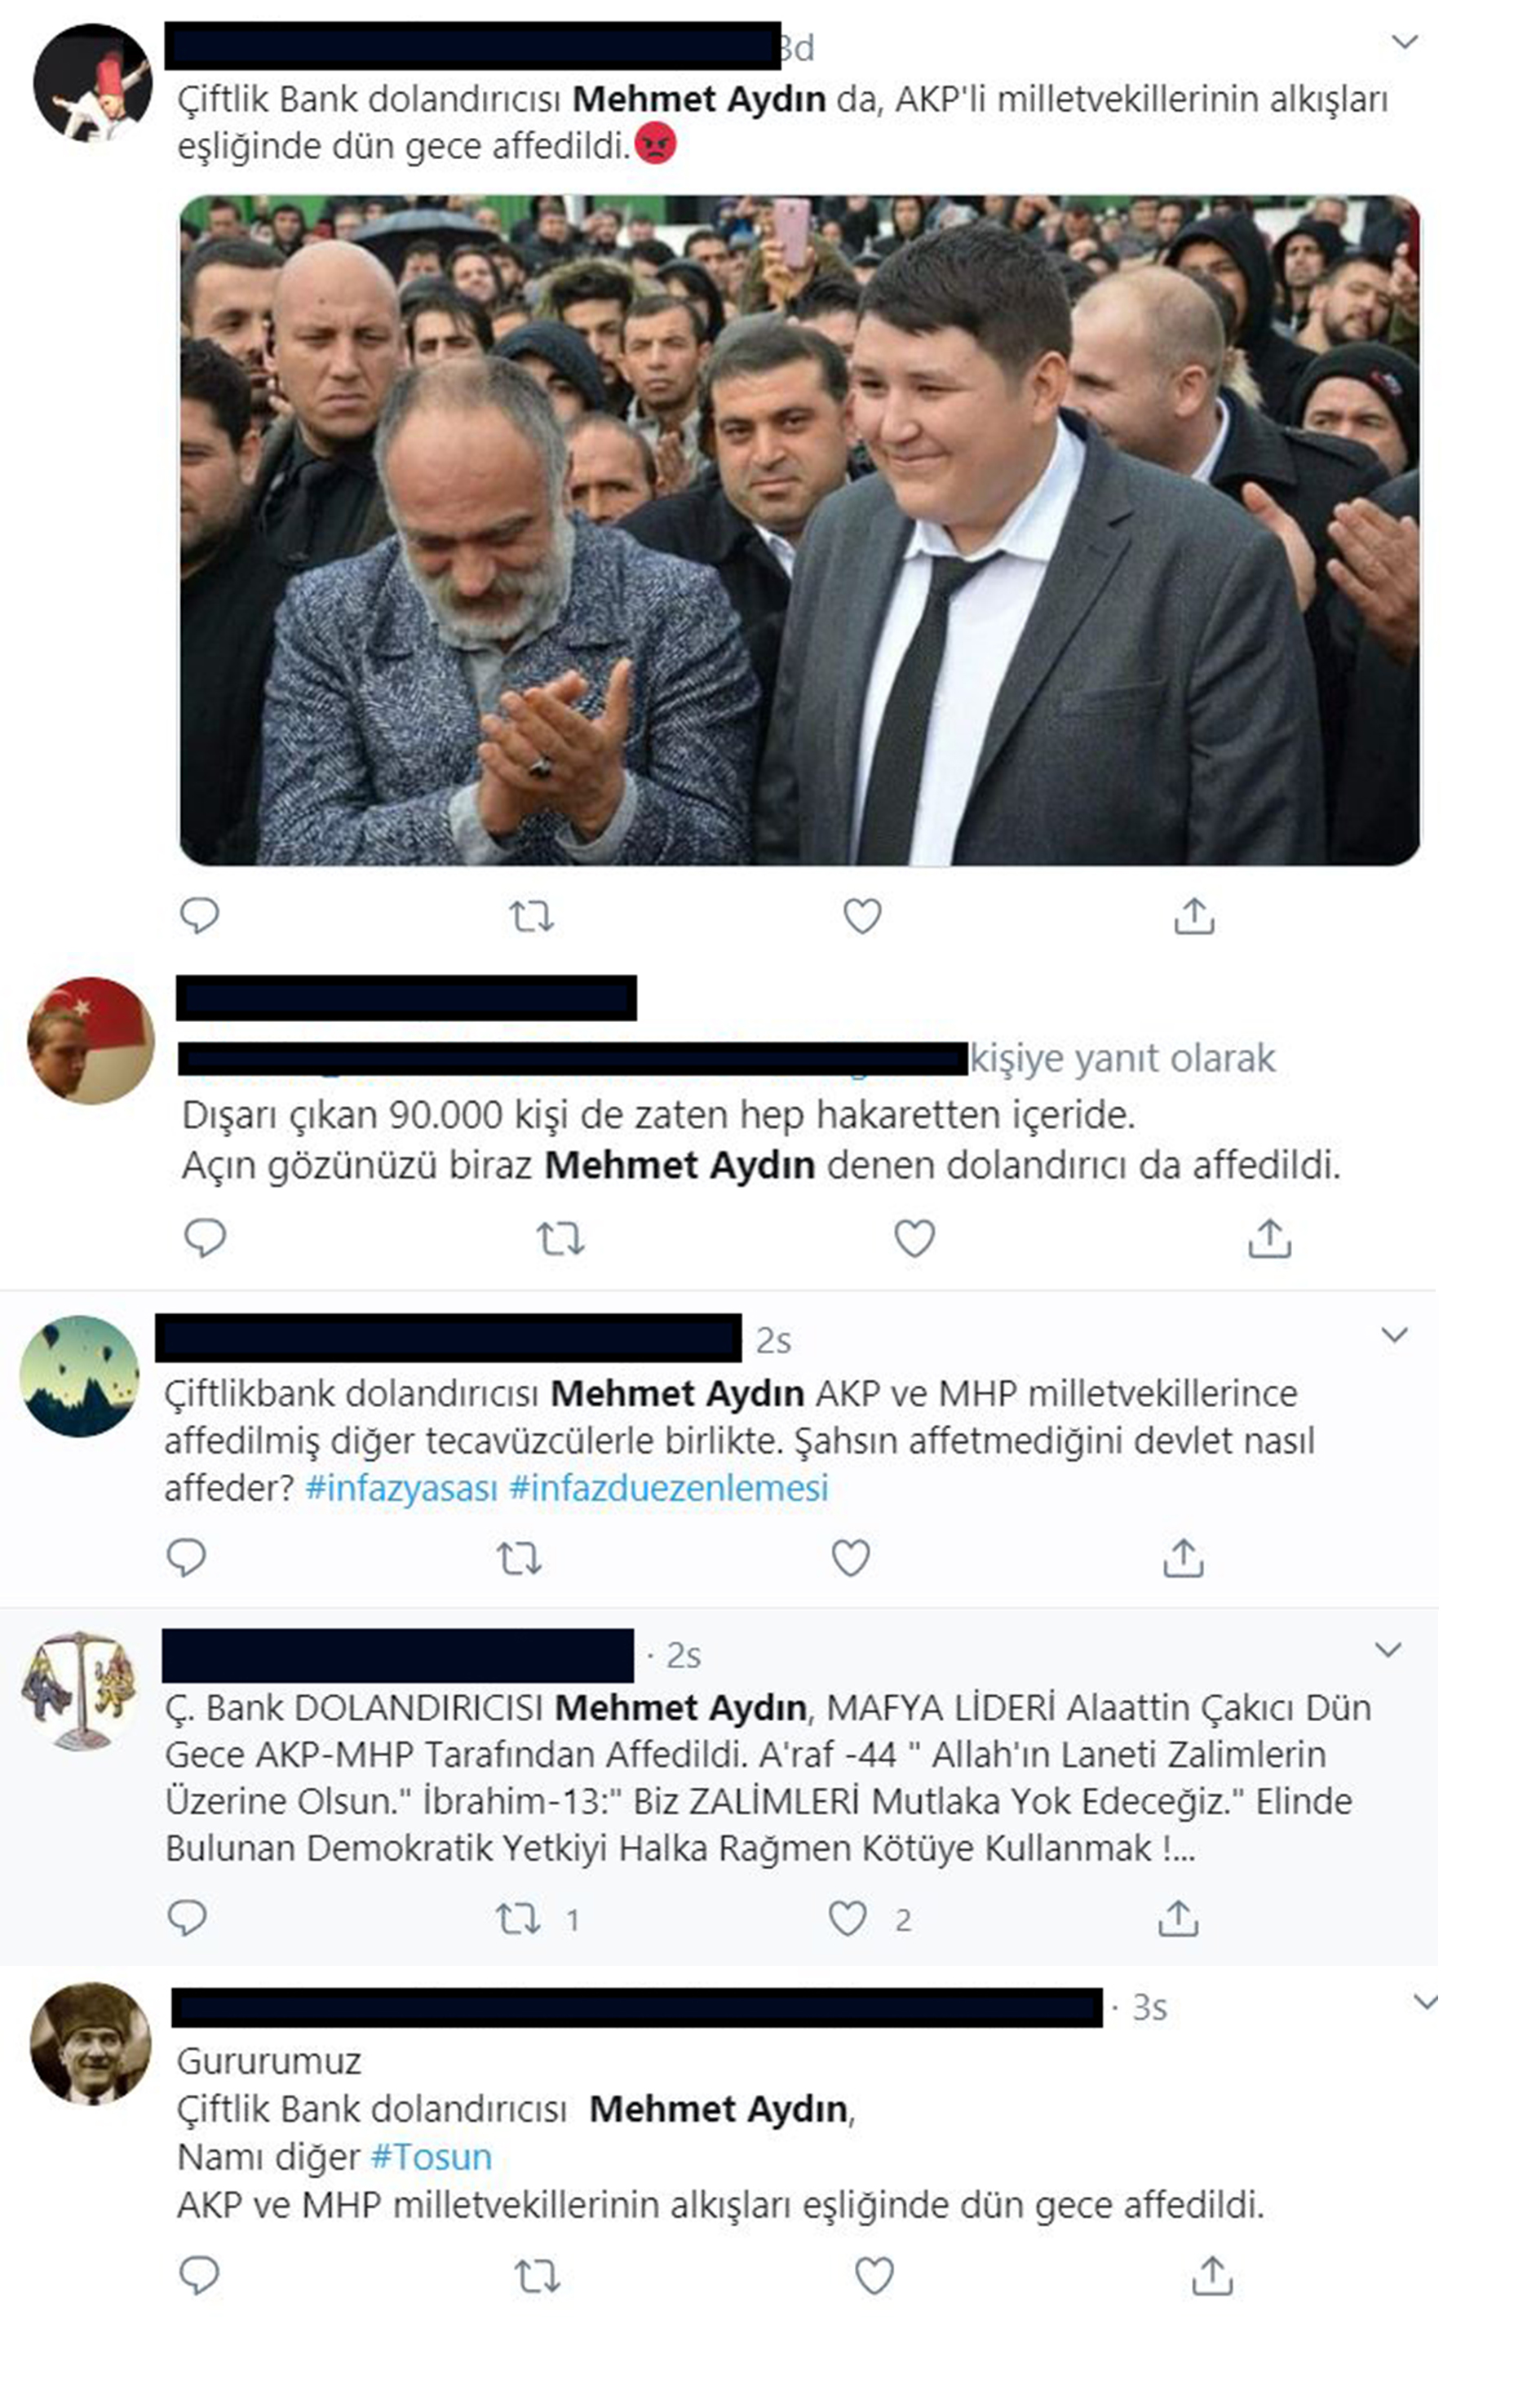
Task: Like the Gururumuz #Tosun tweet
Action: click(x=874, y=2276)
